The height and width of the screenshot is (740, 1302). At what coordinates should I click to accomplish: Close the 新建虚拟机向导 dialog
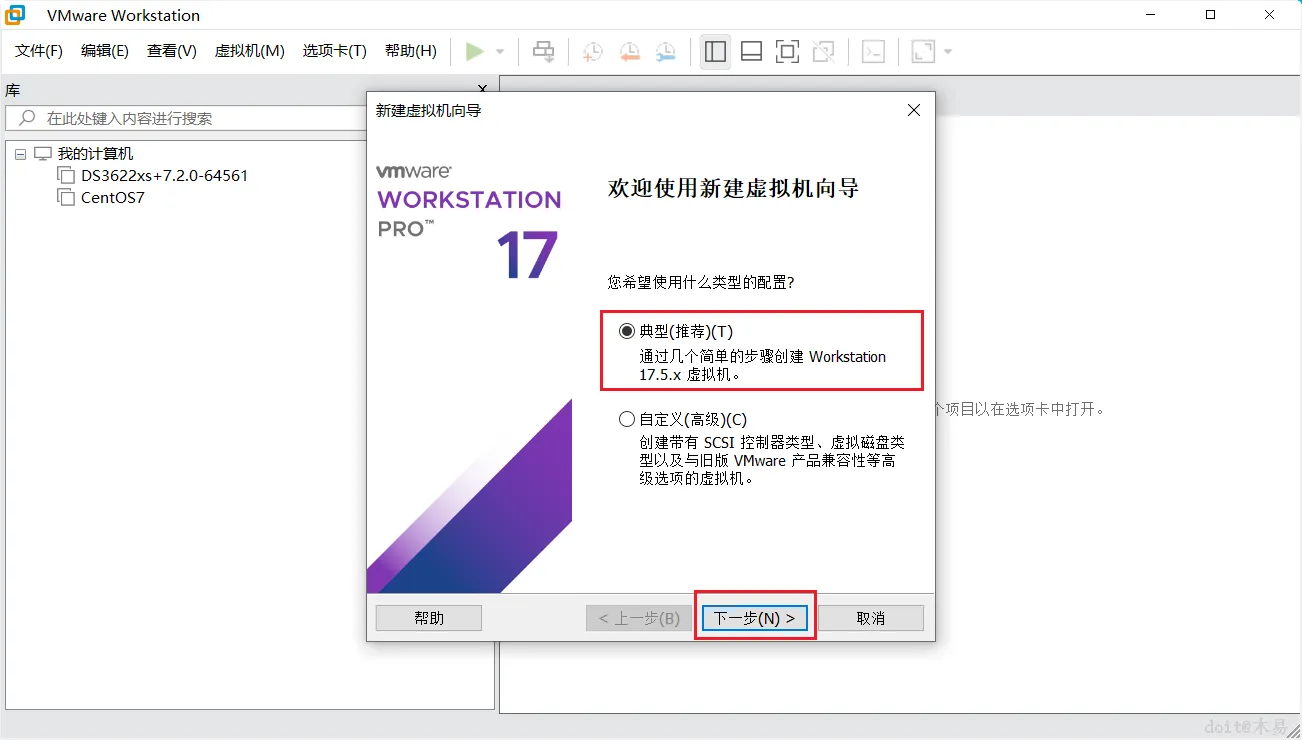(x=914, y=110)
